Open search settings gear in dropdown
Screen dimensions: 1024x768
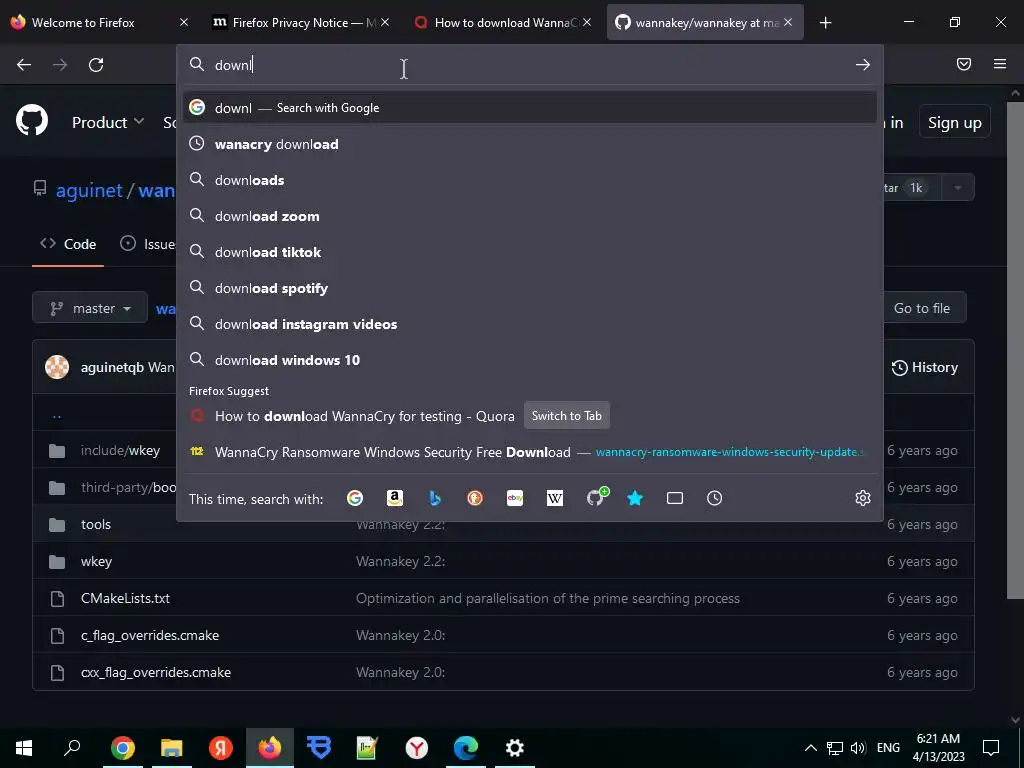(863, 498)
